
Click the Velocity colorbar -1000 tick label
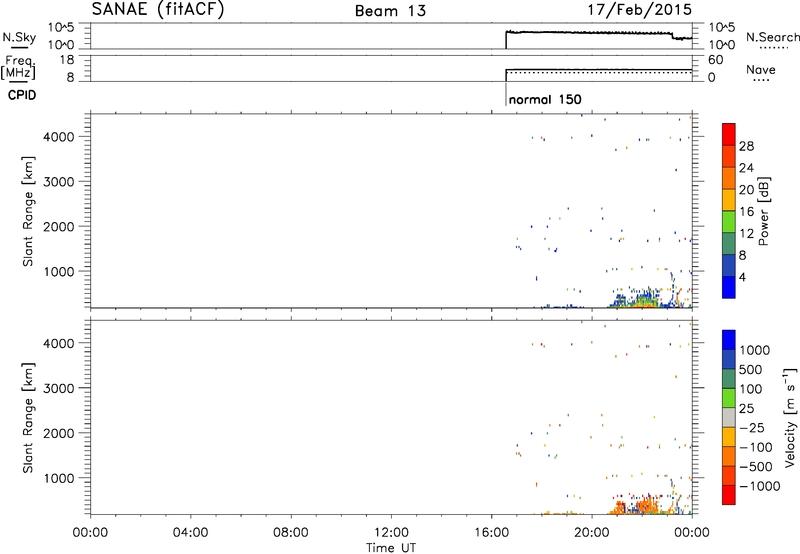pos(760,486)
